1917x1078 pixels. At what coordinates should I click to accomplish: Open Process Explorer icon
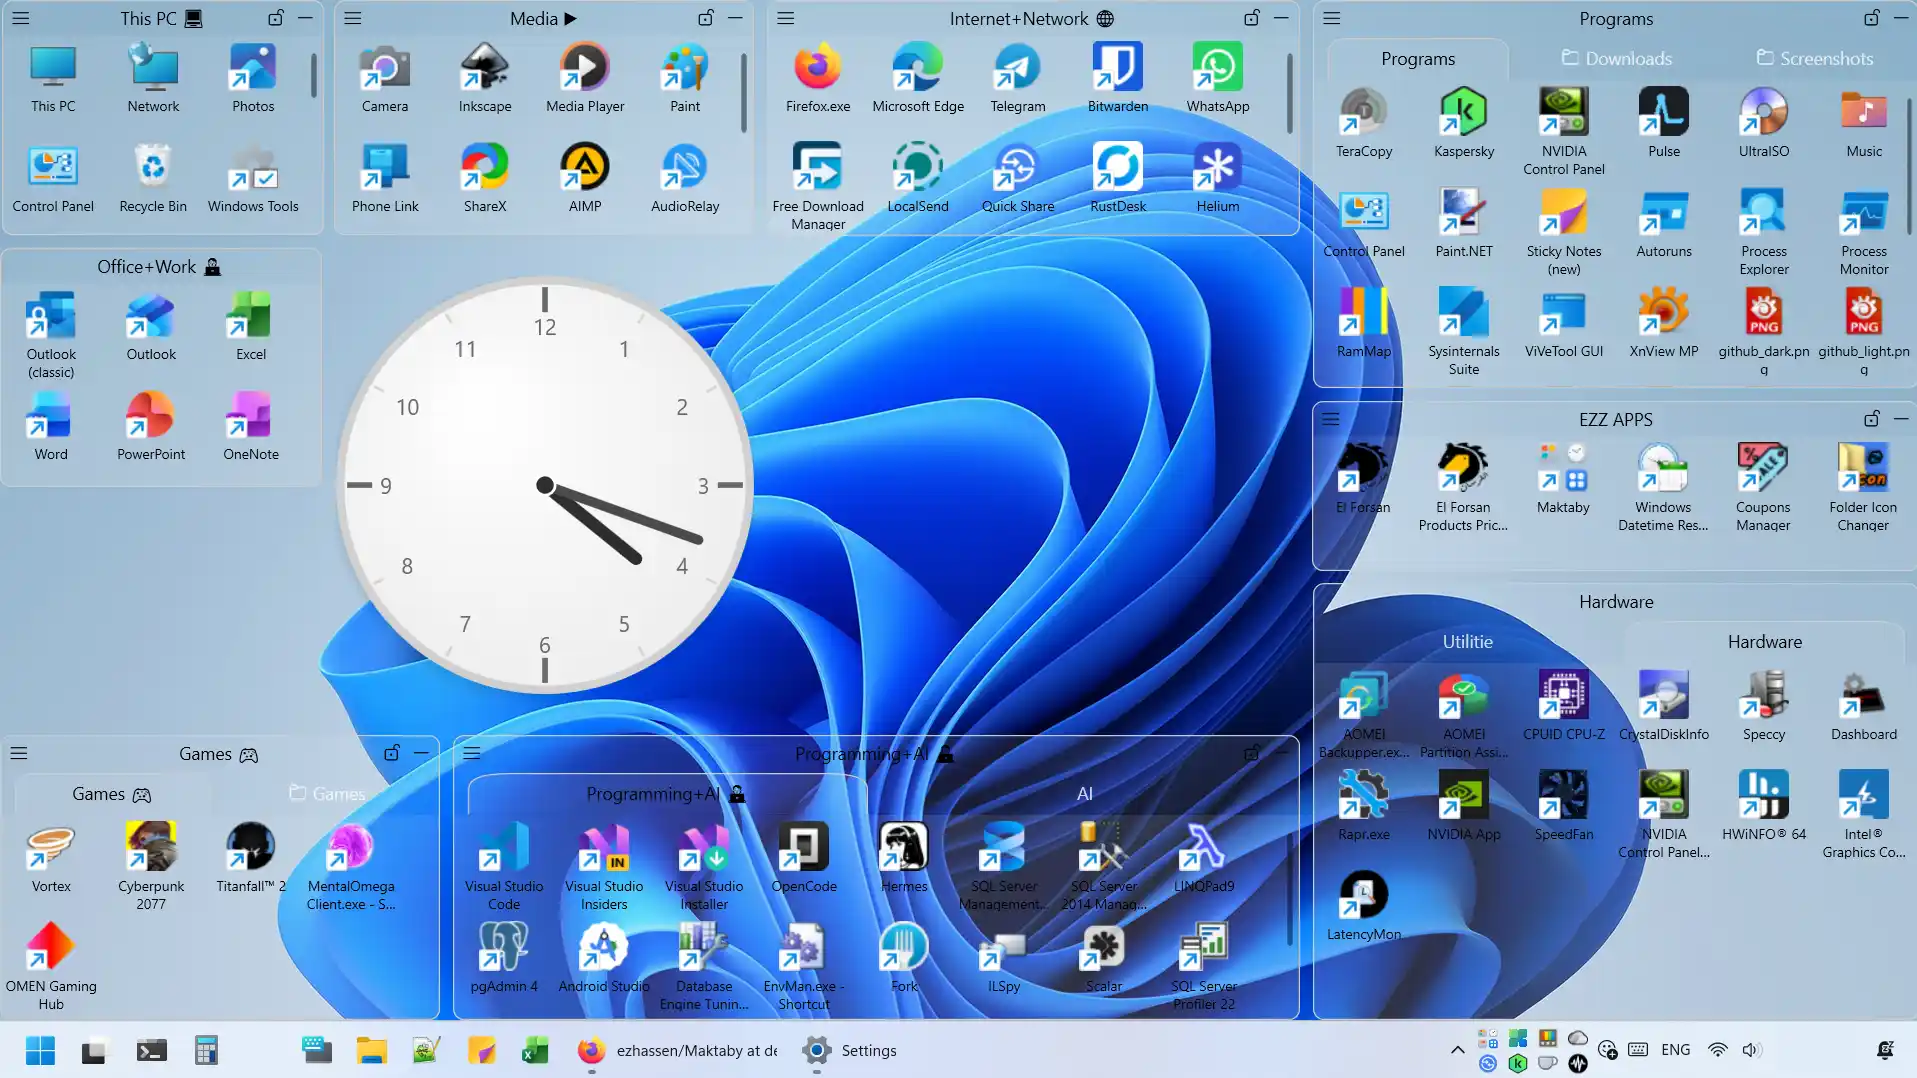click(1764, 232)
